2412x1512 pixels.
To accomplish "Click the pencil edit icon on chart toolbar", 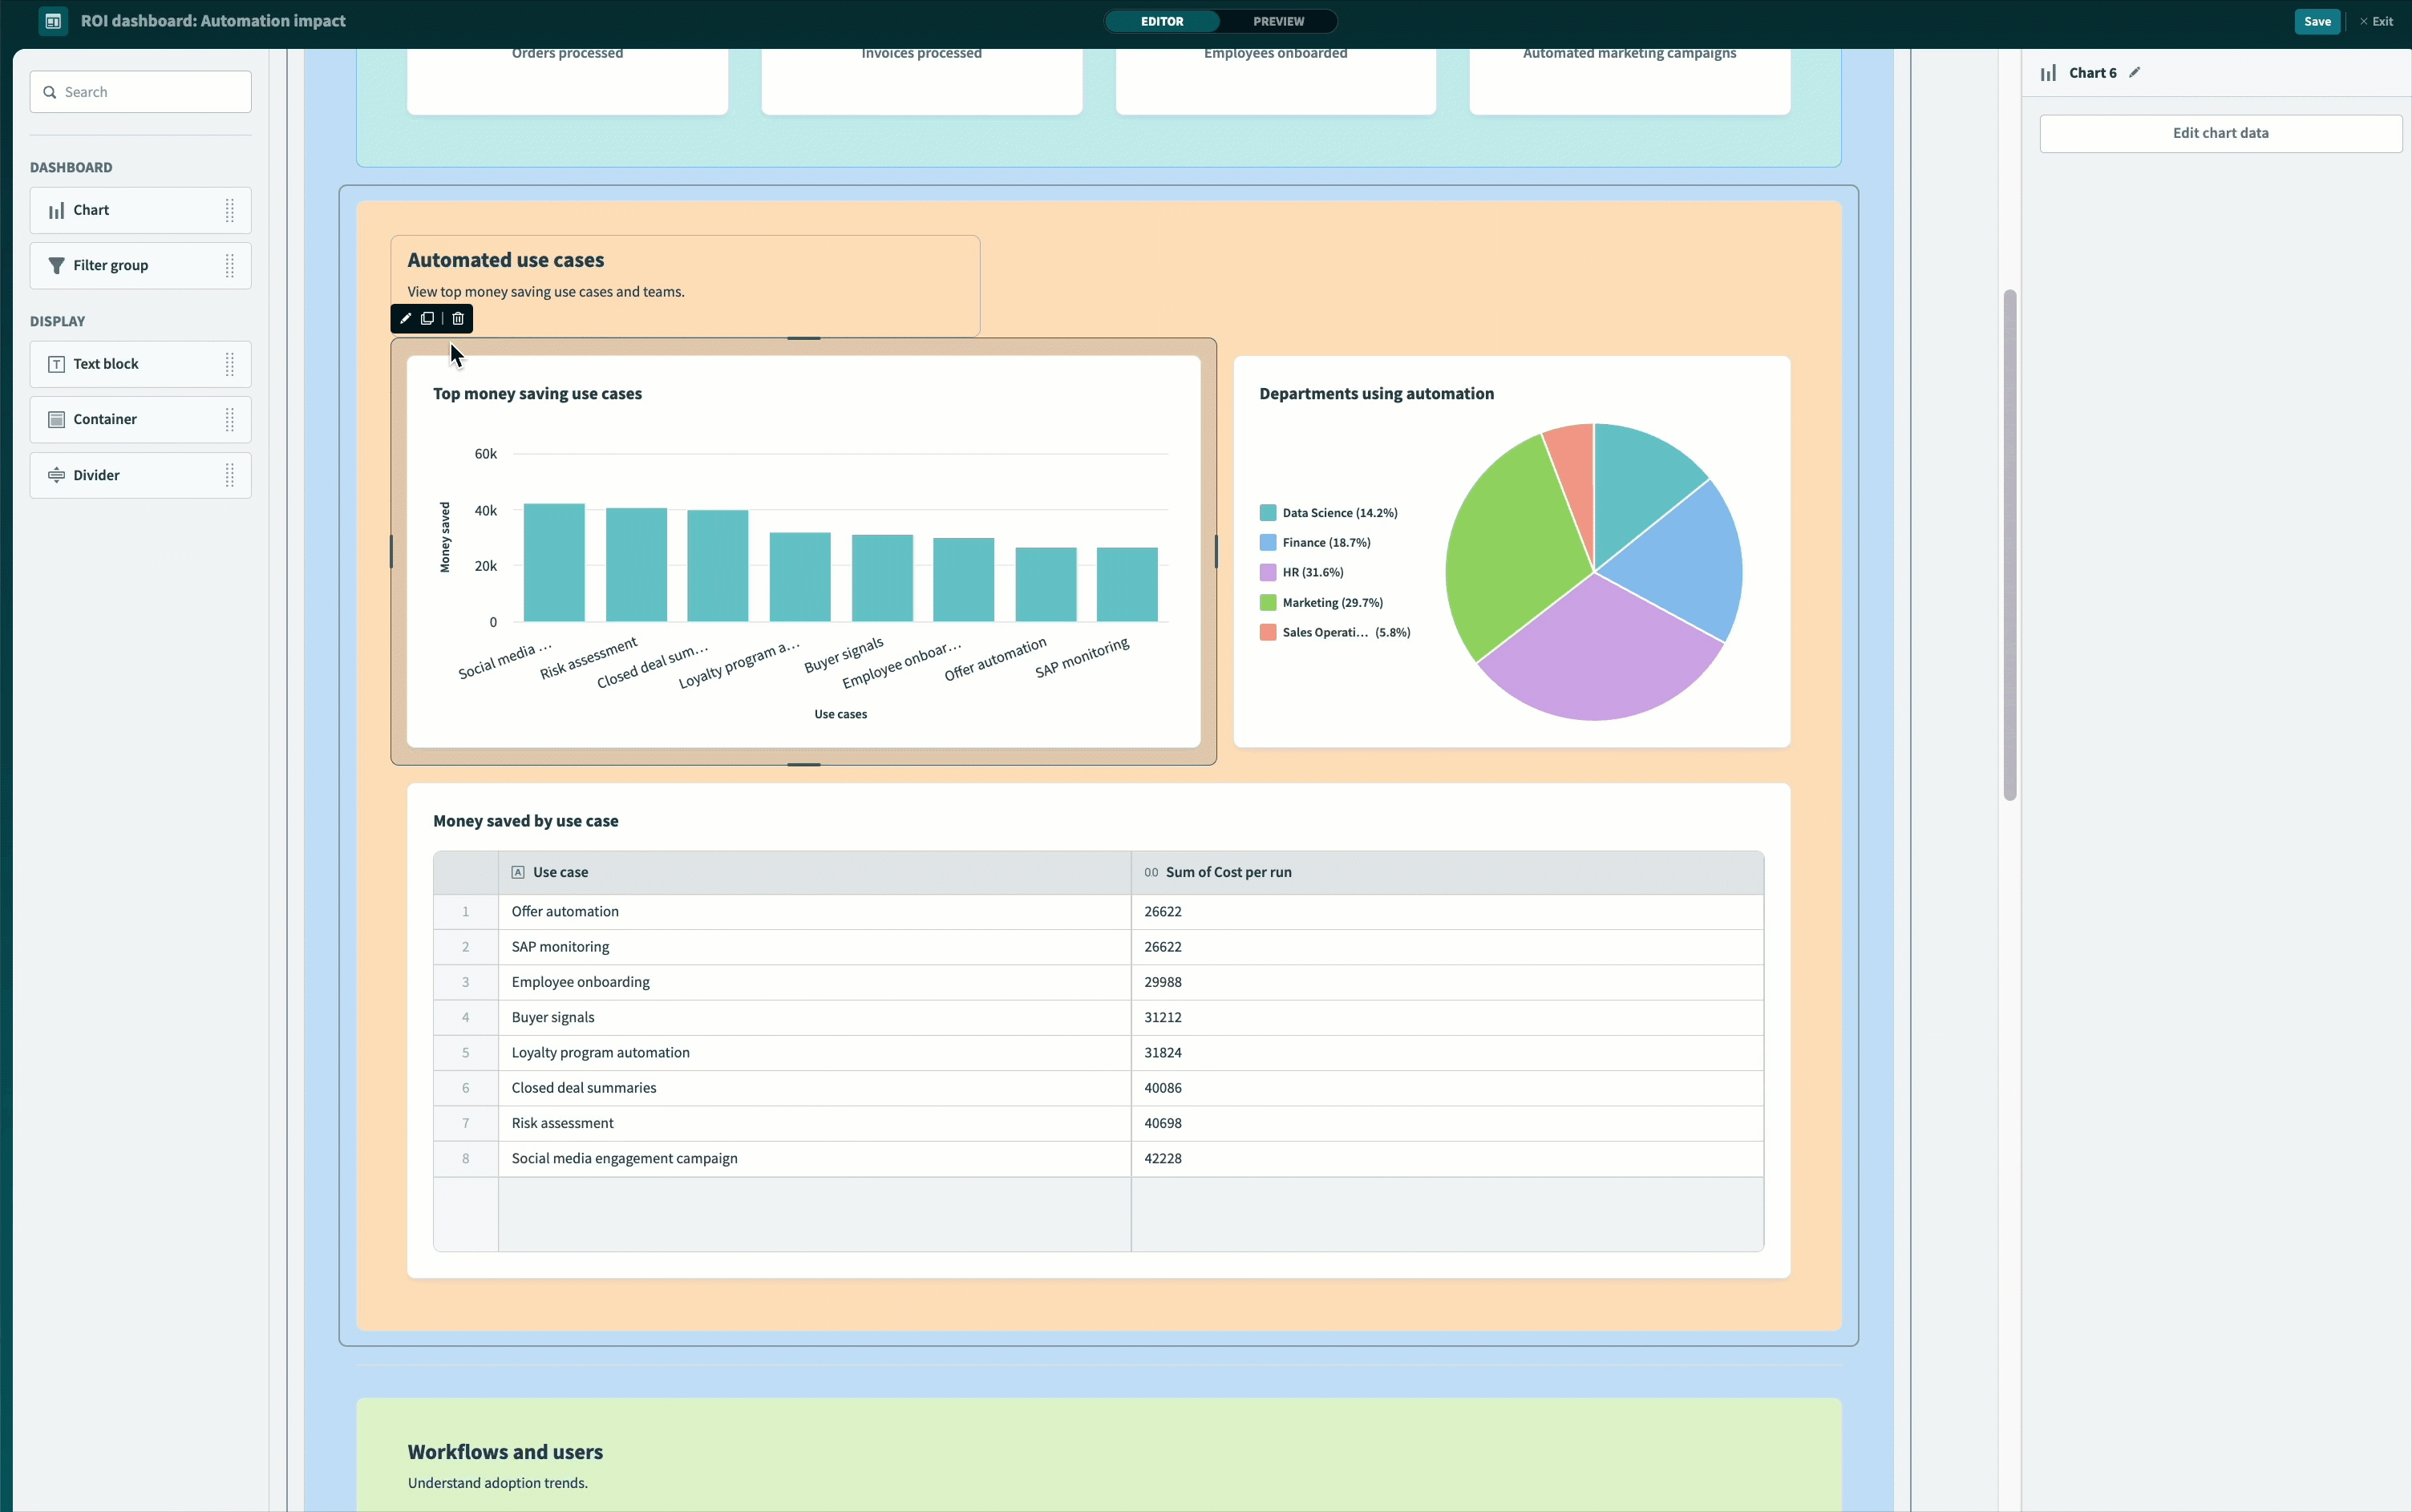I will coord(405,319).
